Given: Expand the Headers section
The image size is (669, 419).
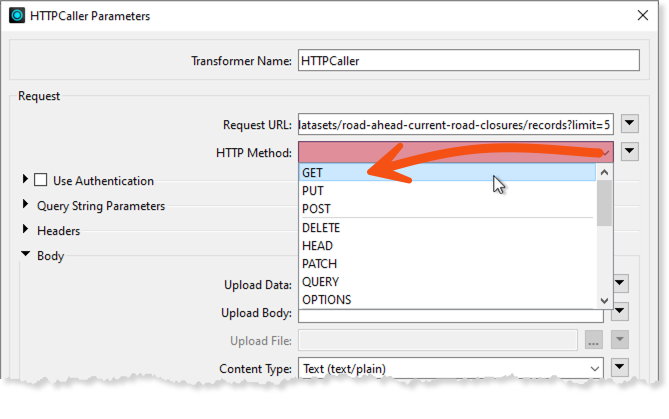Looking at the screenshot, I should 25,231.
